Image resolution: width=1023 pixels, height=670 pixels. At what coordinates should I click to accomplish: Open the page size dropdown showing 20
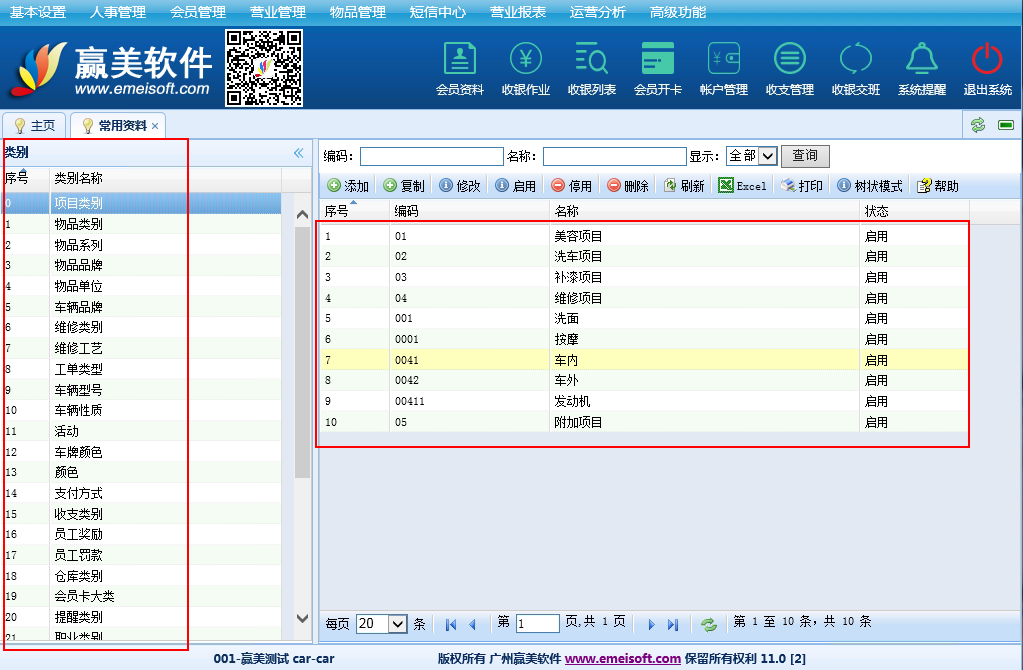pos(382,624)
